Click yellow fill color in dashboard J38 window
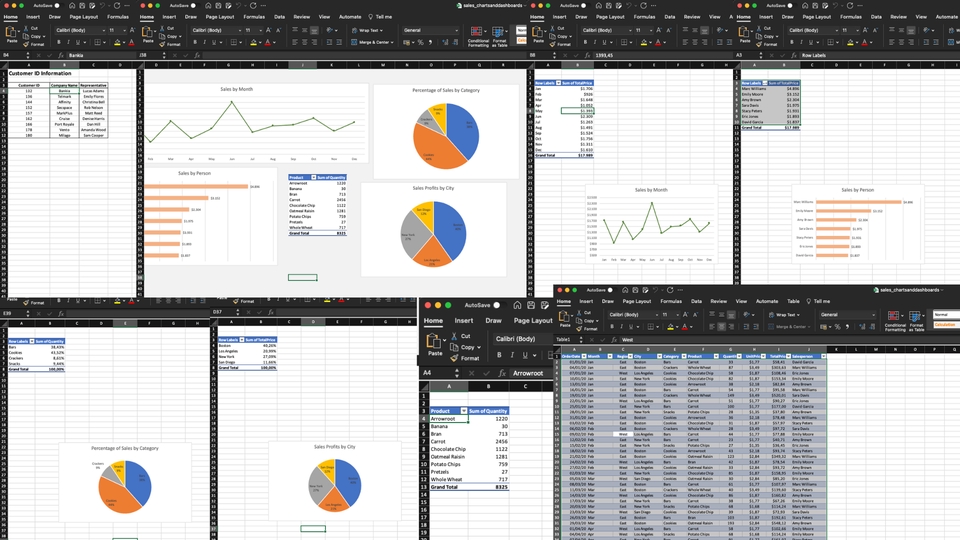 tap(253, 42)
